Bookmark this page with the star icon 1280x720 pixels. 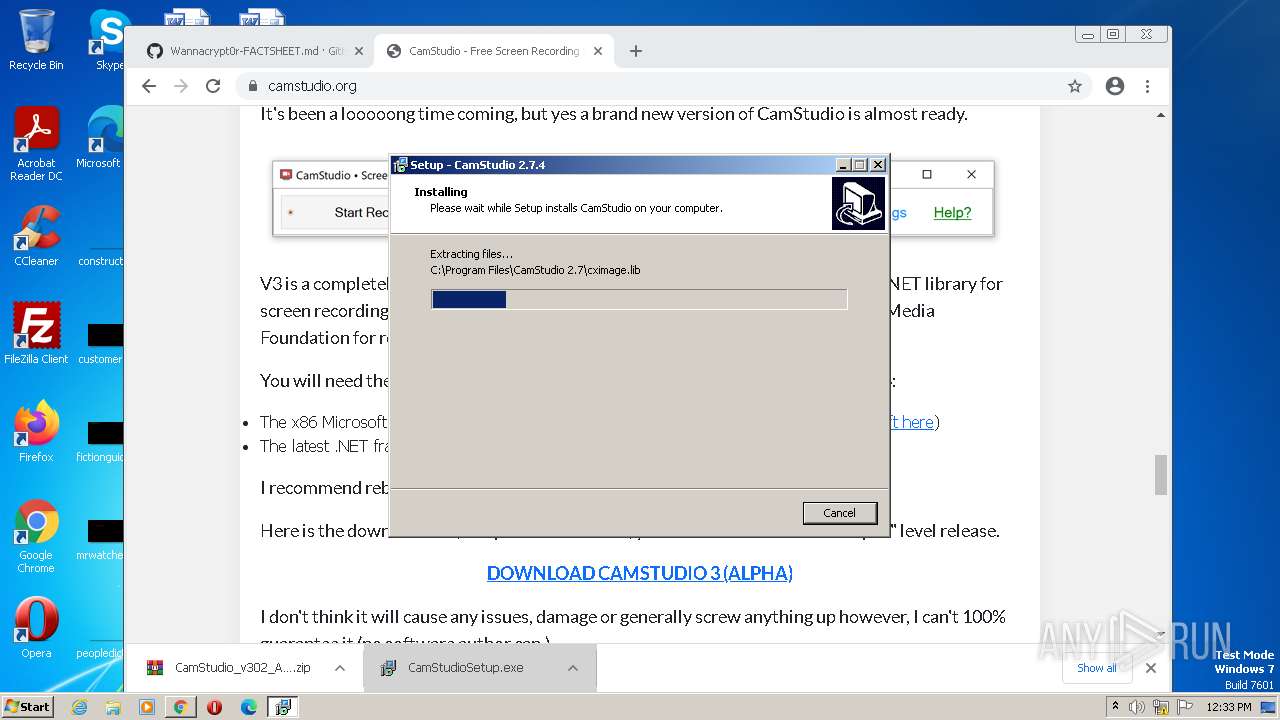click(1075, 86)
